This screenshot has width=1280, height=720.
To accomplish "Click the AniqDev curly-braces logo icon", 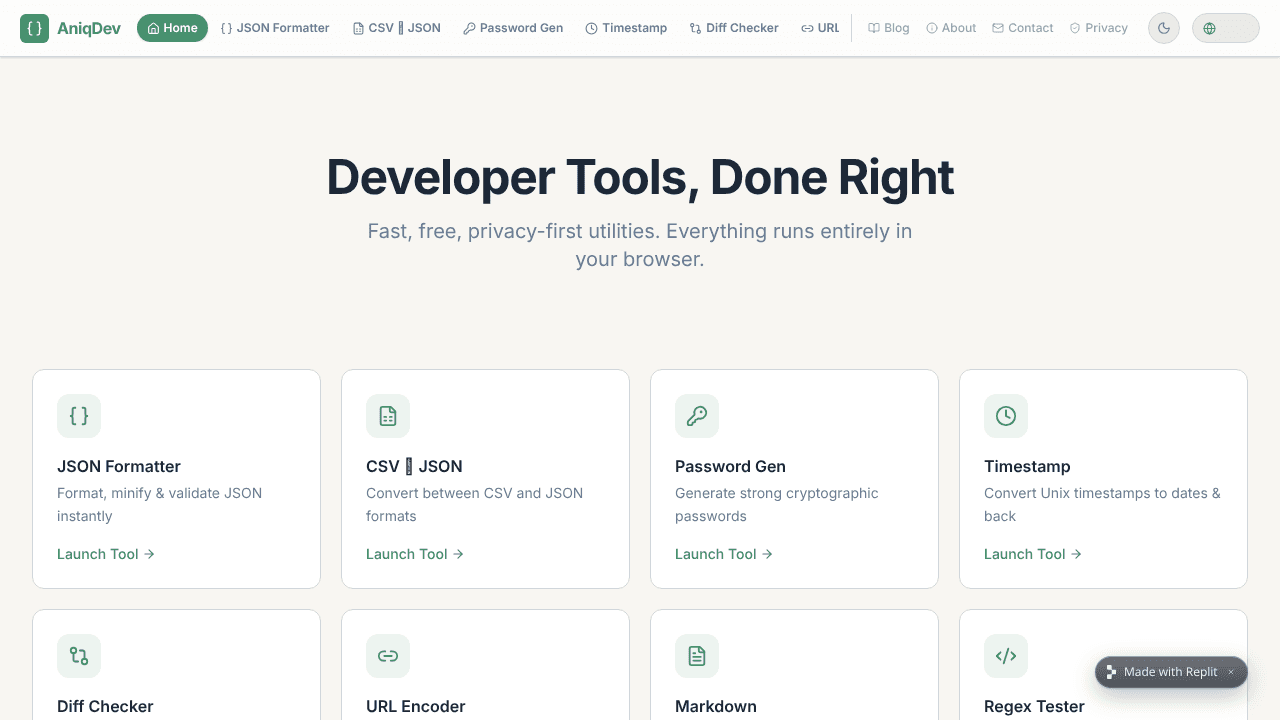I will point(34,28).
